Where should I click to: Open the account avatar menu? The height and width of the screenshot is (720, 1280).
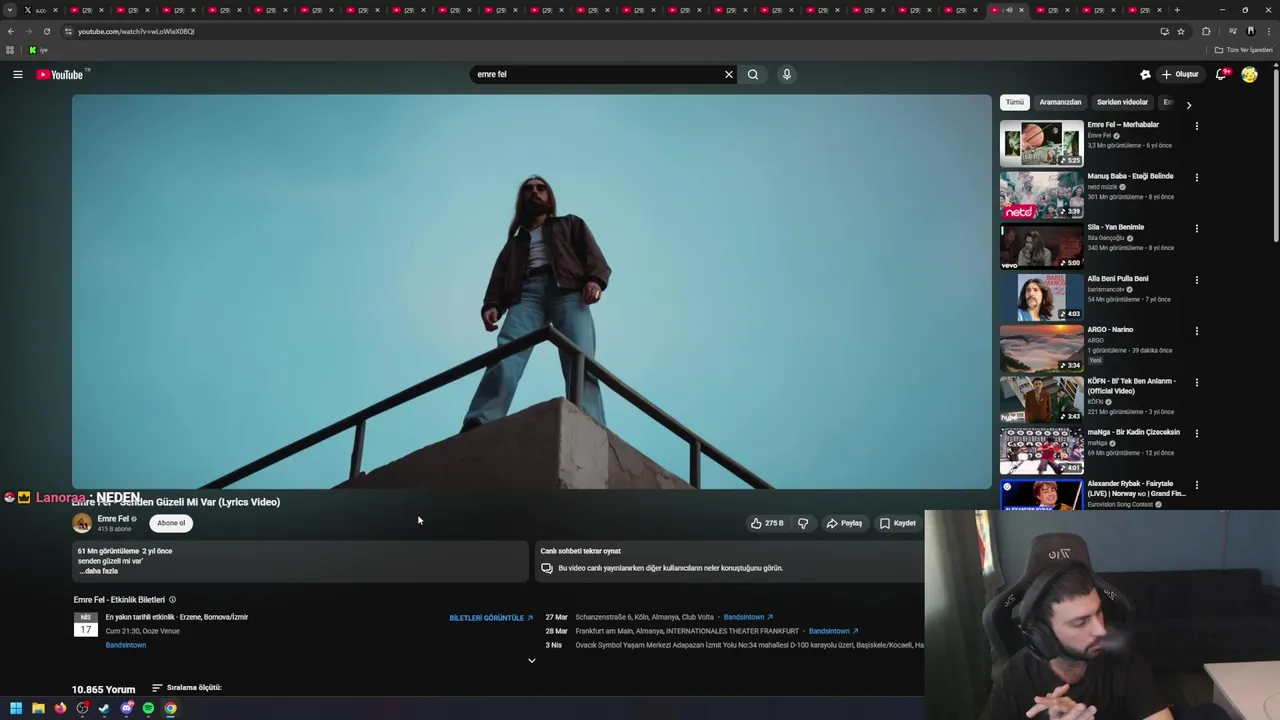1249,74
